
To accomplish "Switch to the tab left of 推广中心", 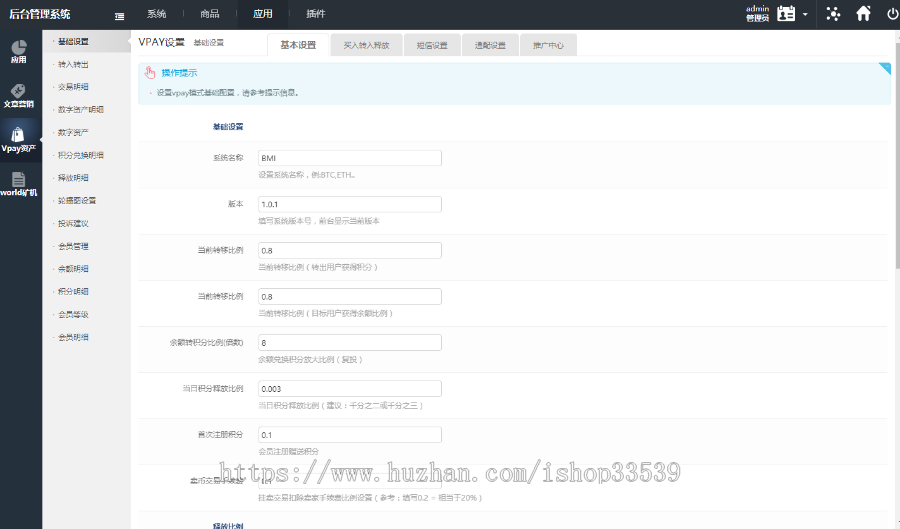I will click(490, 45).
